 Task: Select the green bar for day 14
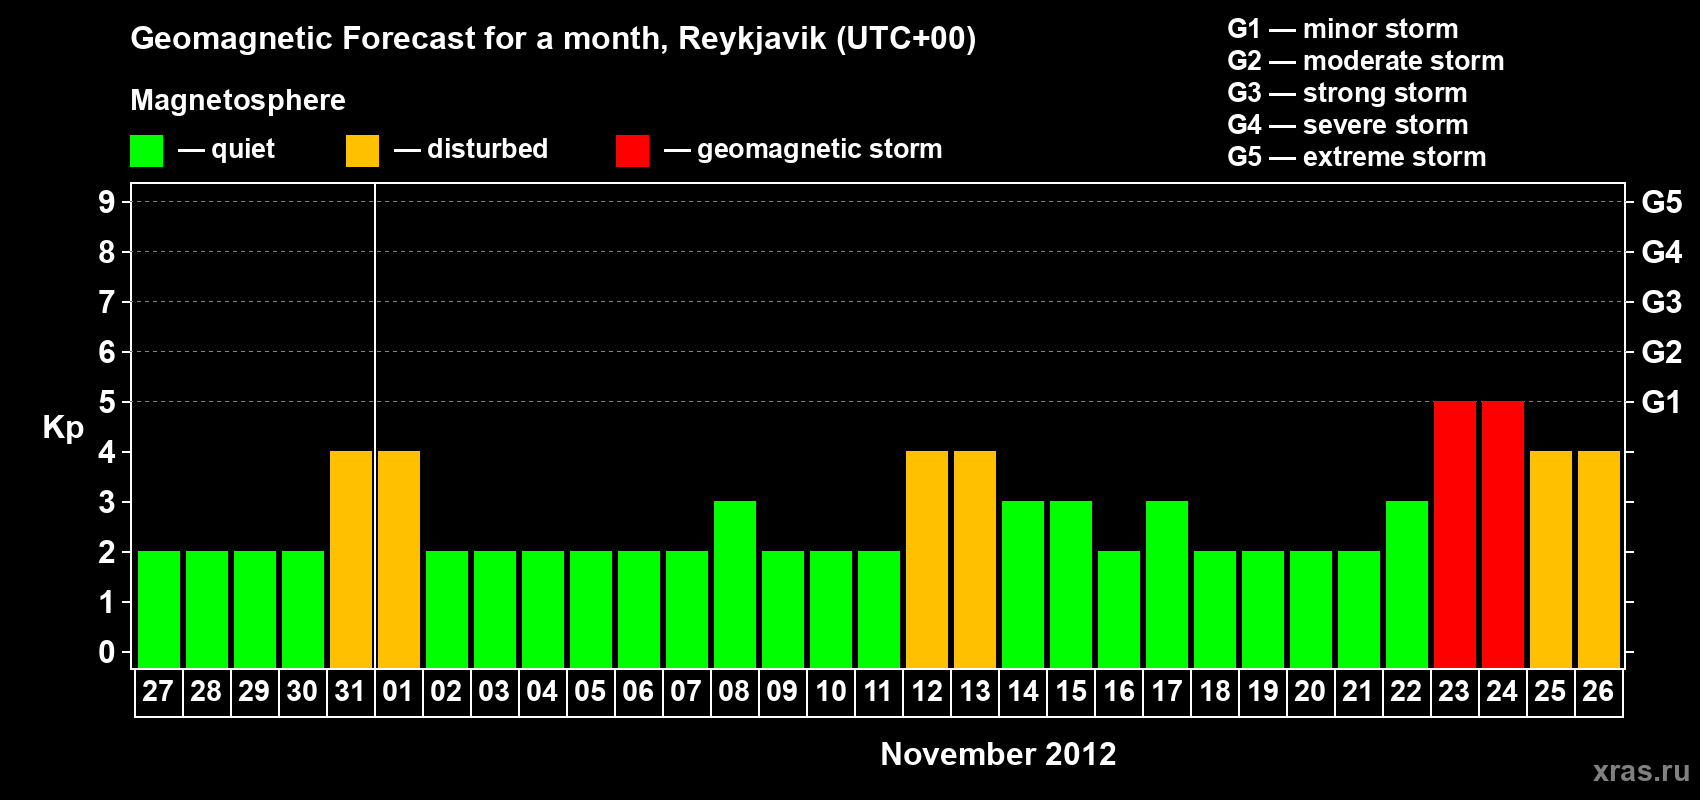click(1023, 584)
